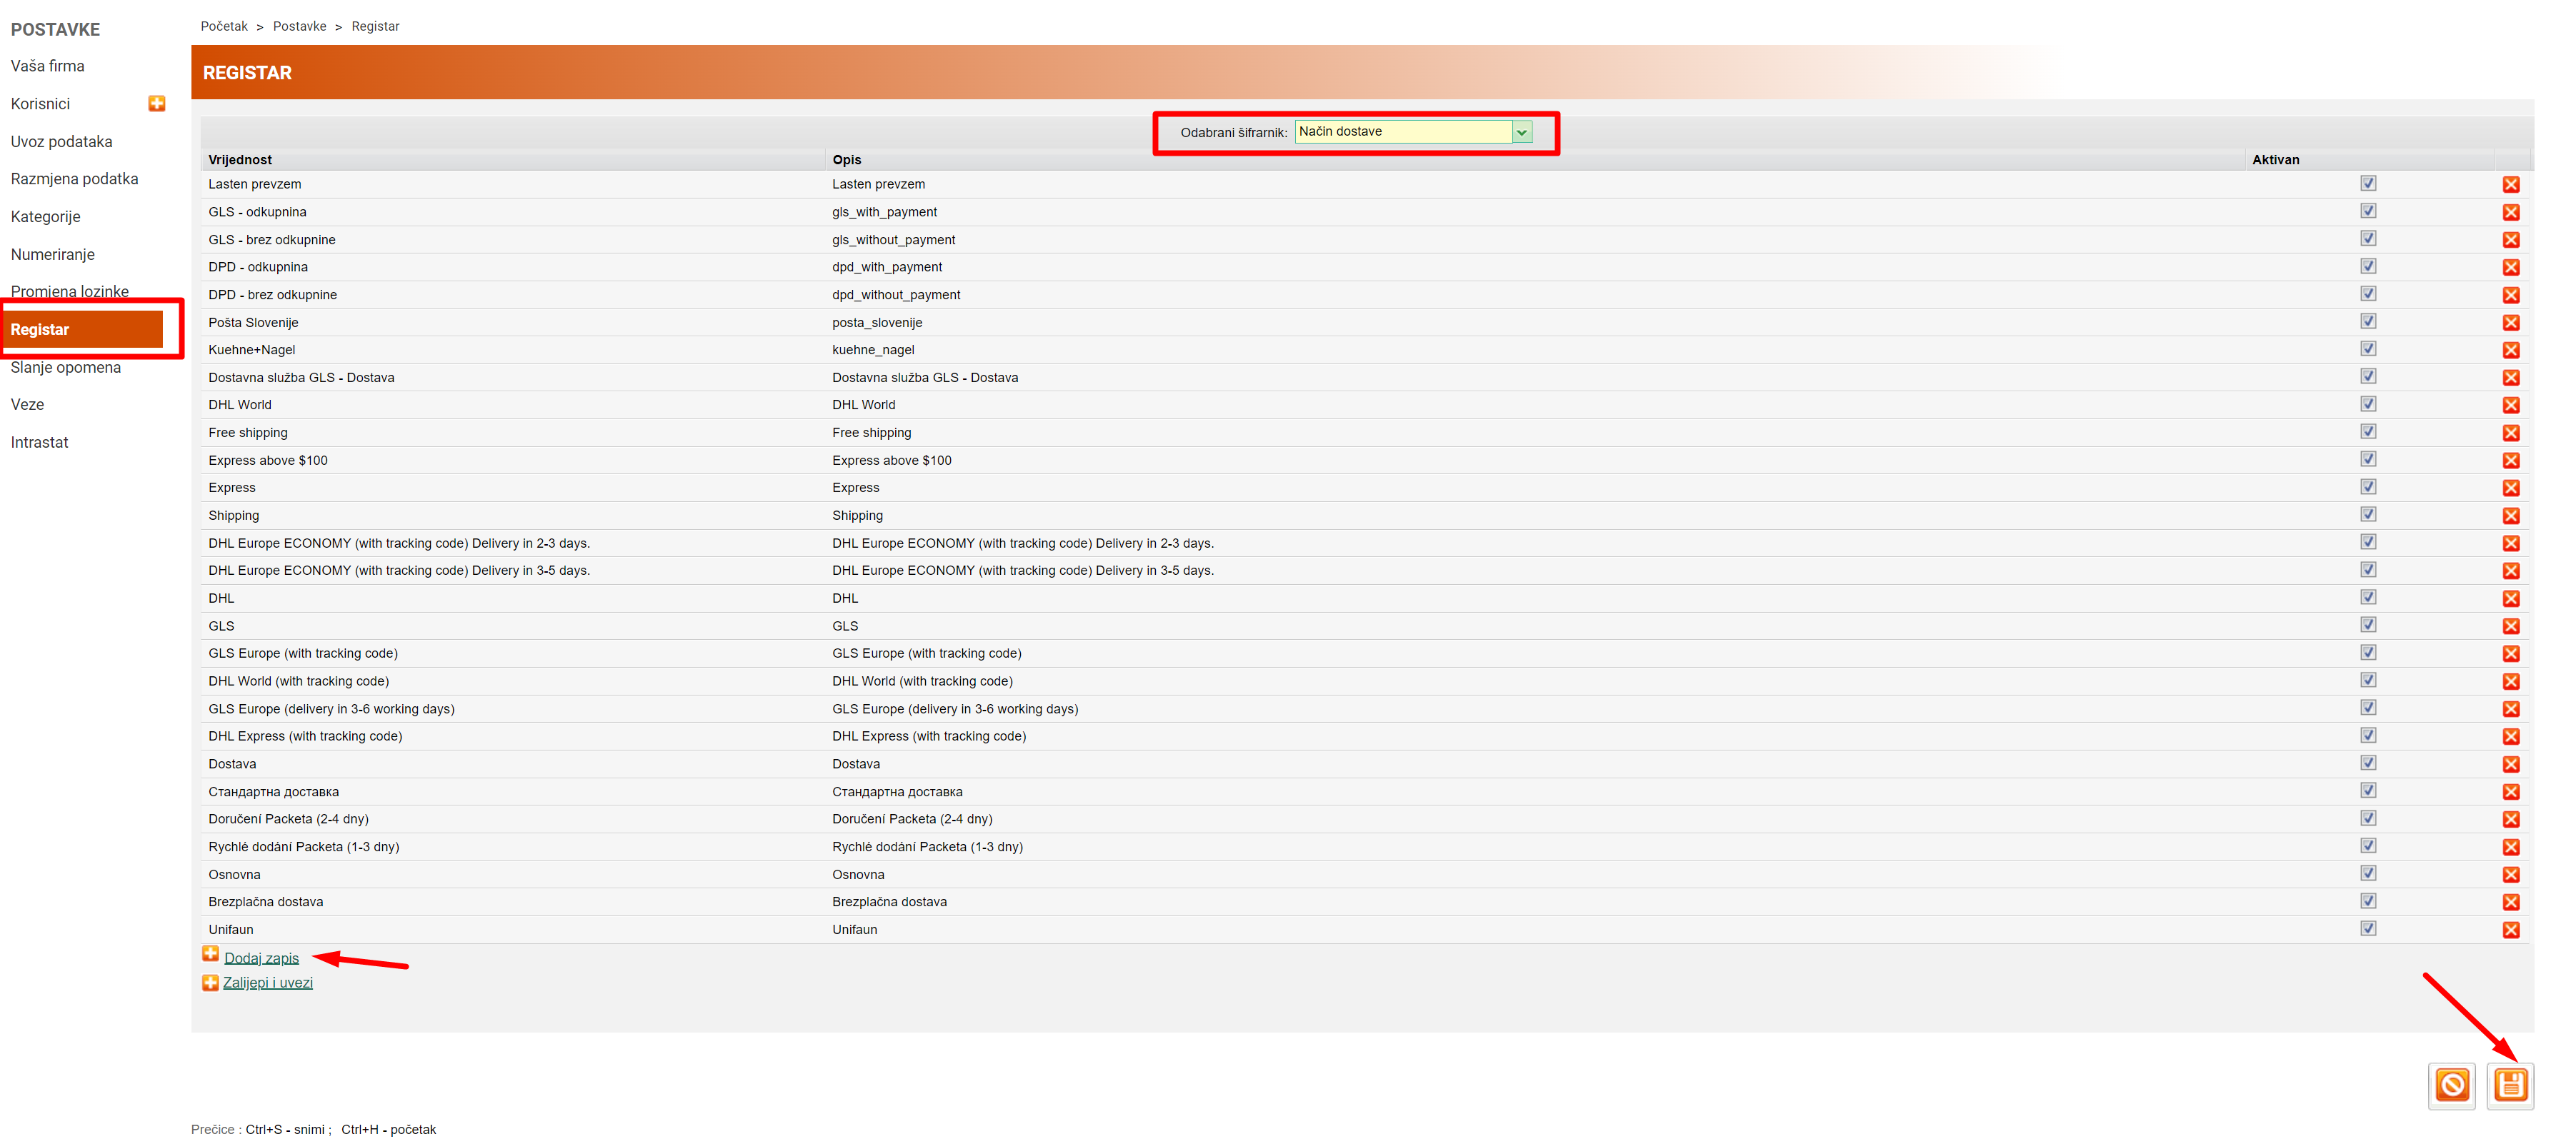
Task: Select Intrastat in the sidebar
Action: pos(39,442)
